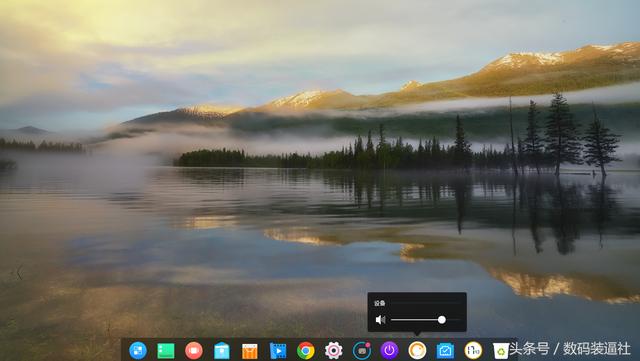
Task: Click the orange sound volume dock icon
Action: click(417, 350)
